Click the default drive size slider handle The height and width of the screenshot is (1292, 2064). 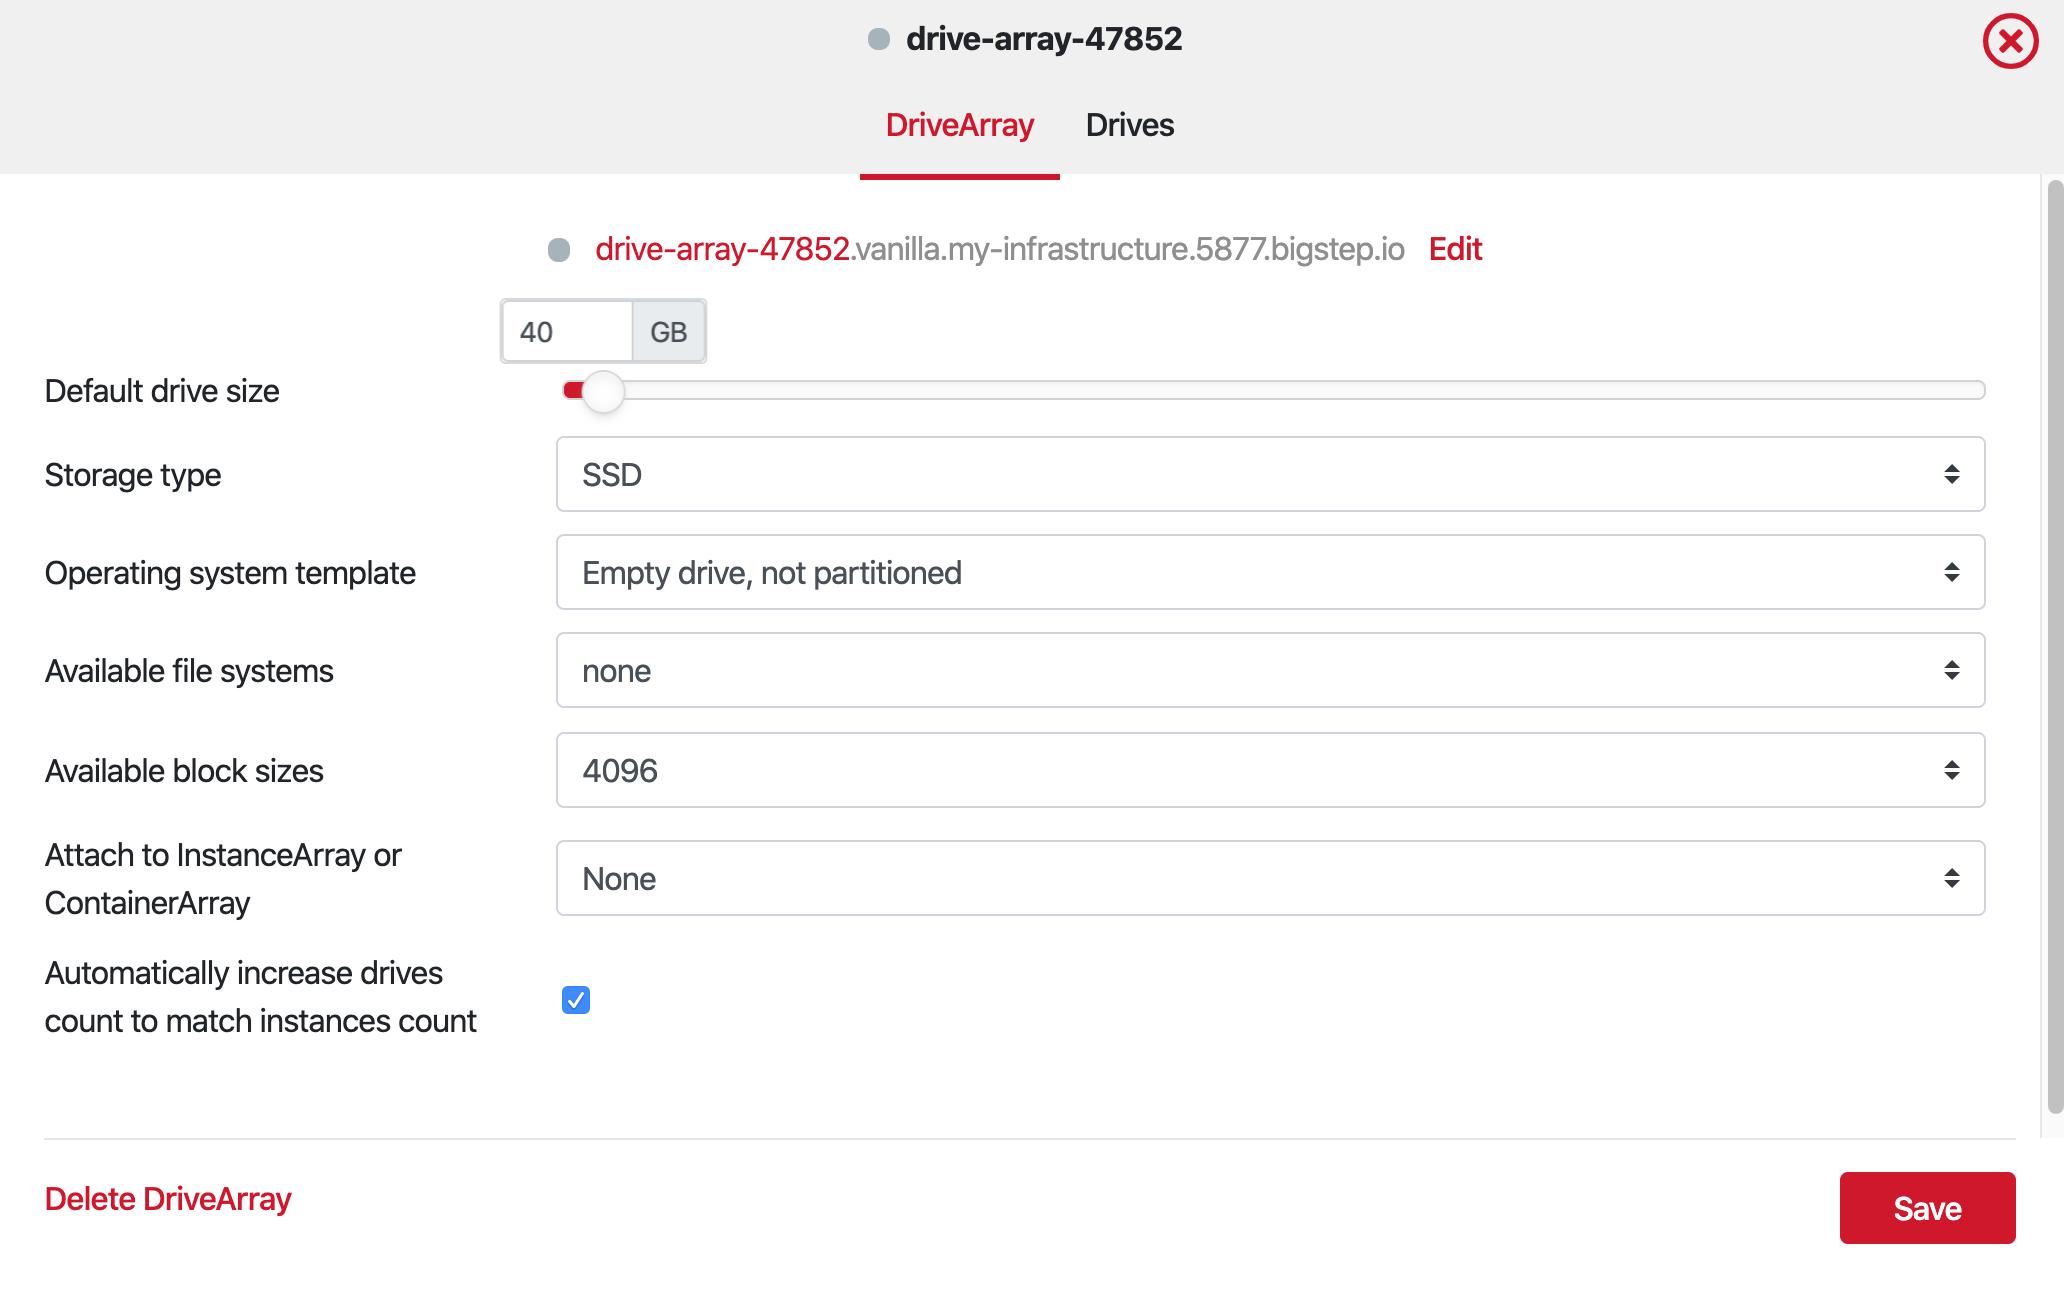tap(603, 391)
